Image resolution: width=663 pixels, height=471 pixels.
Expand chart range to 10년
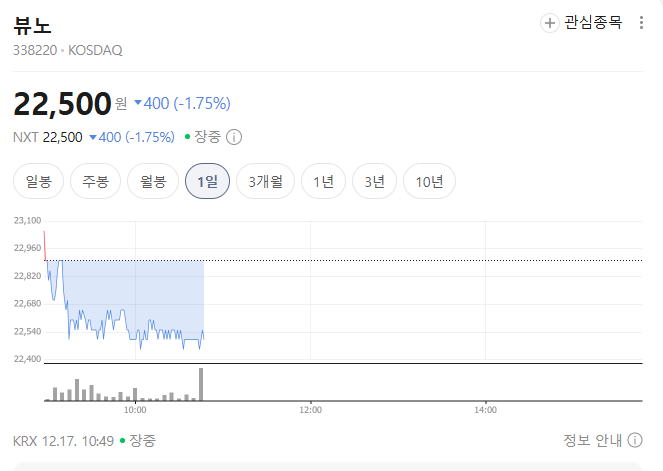[x=429, y=181]
